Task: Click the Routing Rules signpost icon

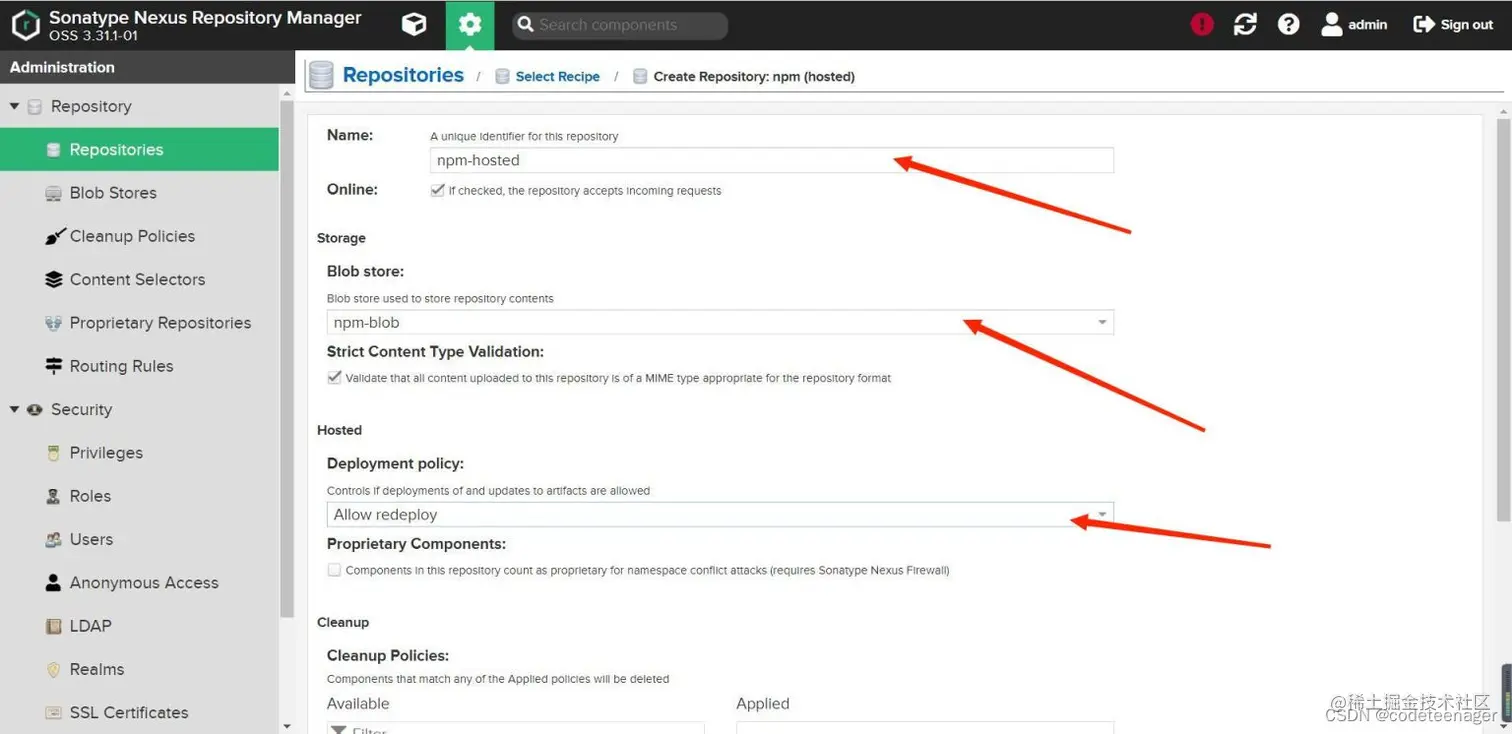Action: 54,366
